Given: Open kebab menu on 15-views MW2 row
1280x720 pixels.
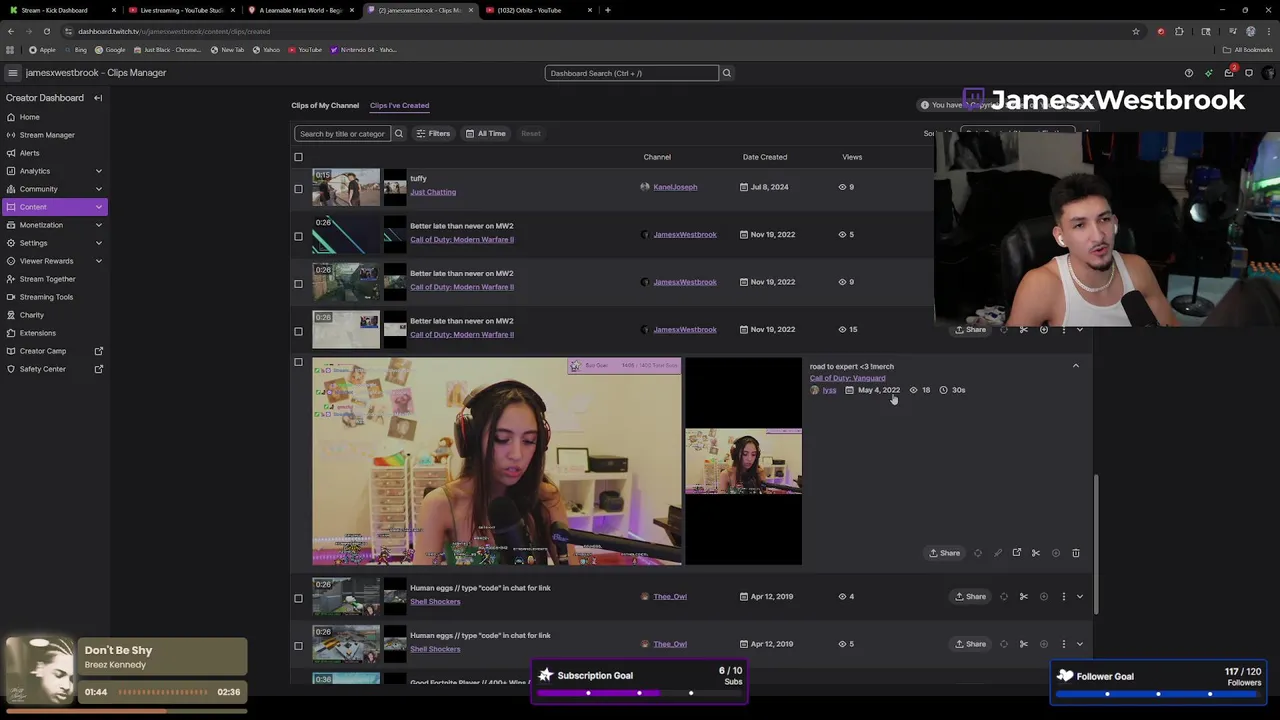Looking at the screenshot, I should tap(1063, 330).
